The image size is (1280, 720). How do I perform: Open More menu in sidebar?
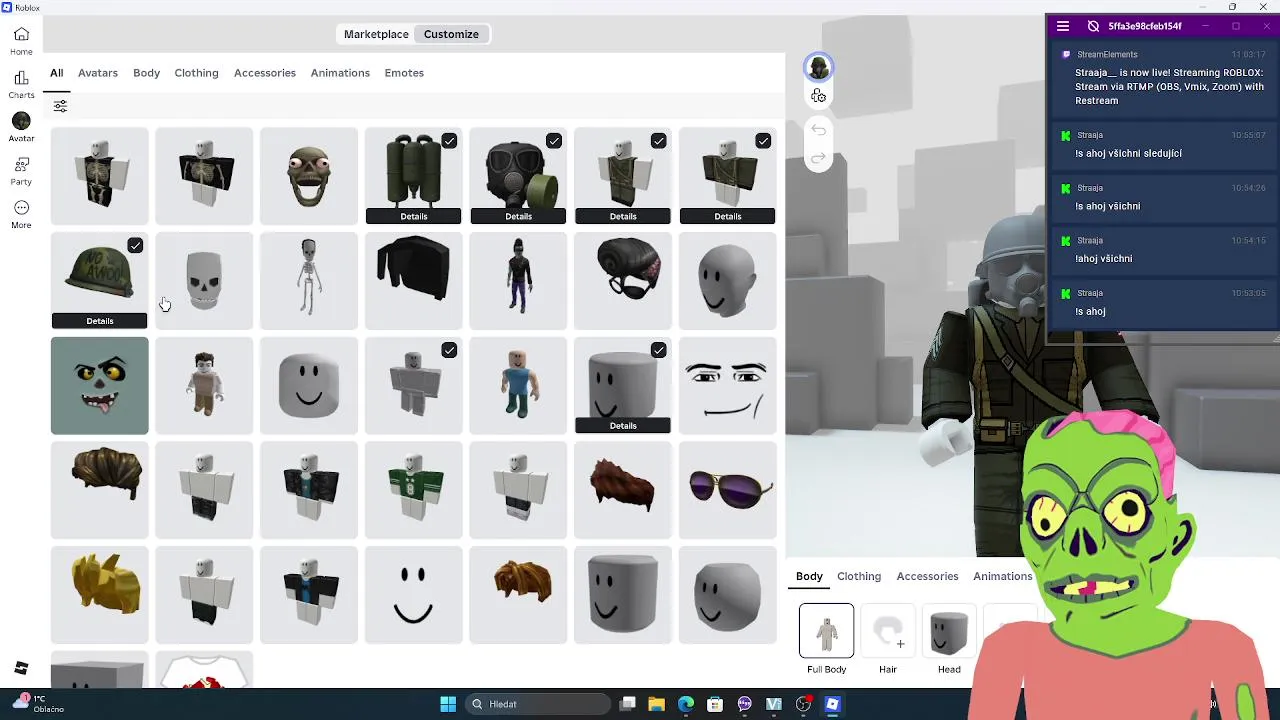click(x=21, y=214)
